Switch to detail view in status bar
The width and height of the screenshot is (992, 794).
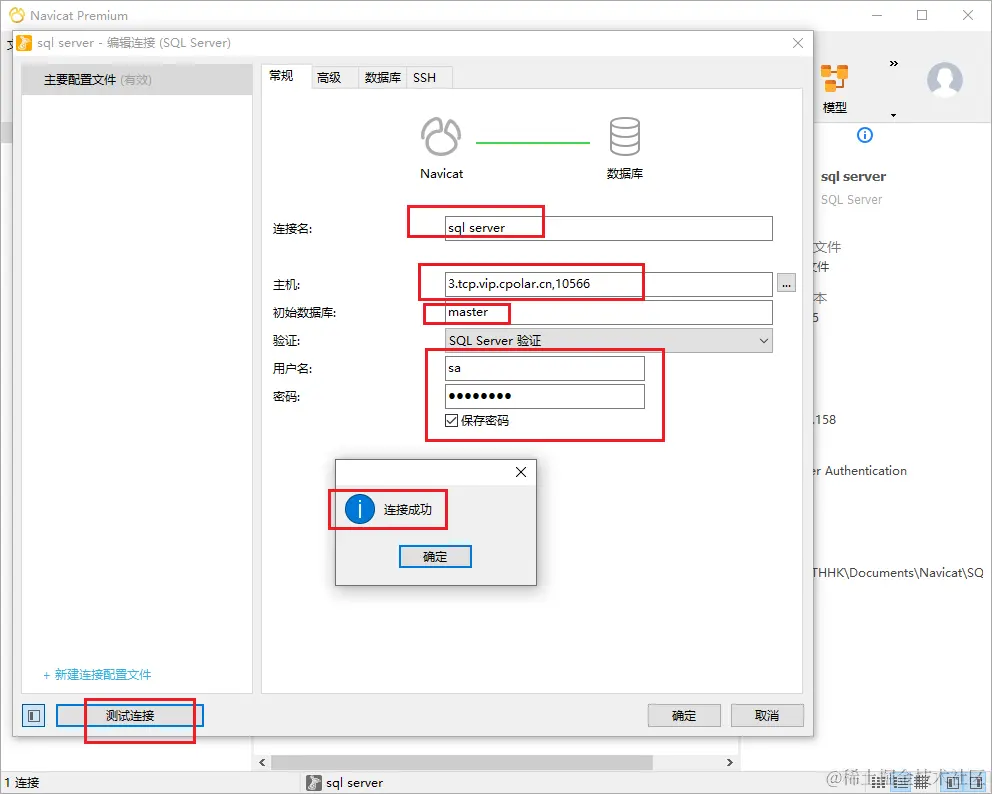pos(901,782)
